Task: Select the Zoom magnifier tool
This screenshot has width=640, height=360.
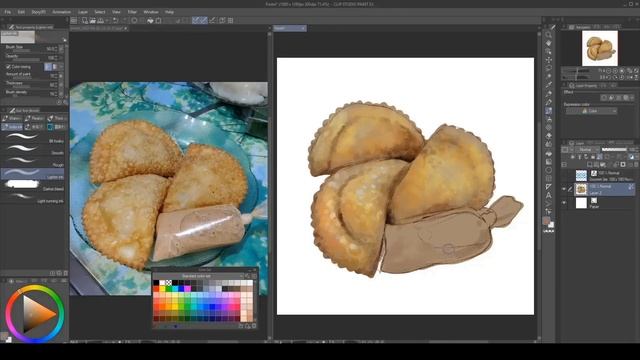Action: (x=549, y=35)
